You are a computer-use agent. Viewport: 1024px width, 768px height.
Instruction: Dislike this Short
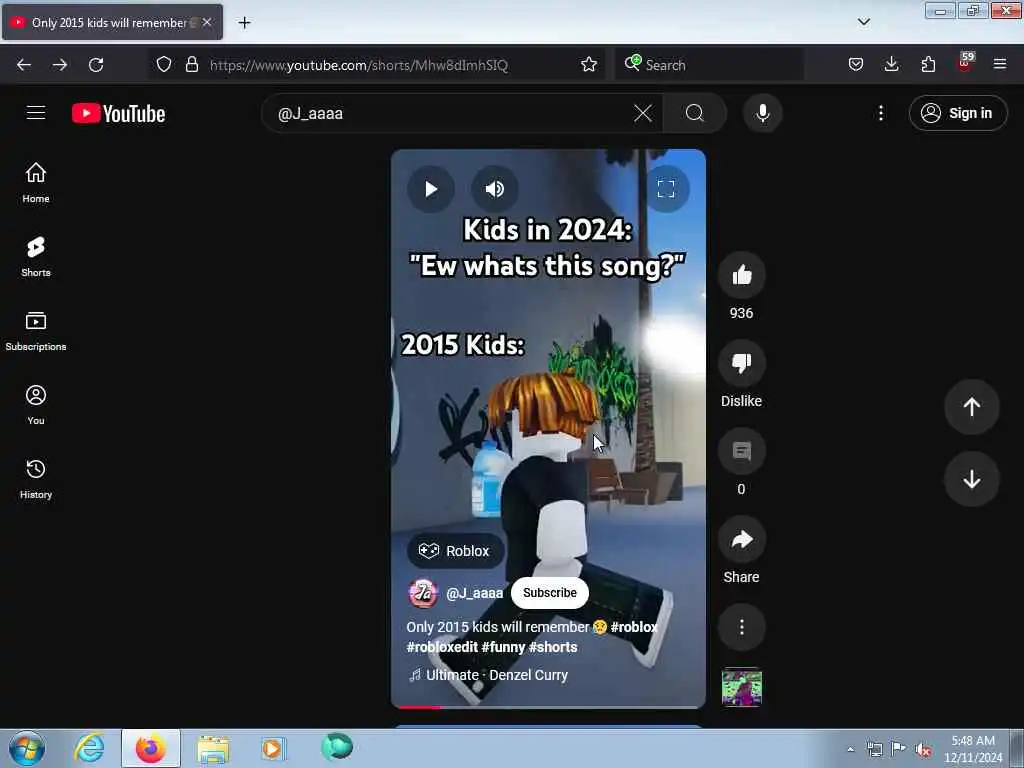click(x=741, y=363)
